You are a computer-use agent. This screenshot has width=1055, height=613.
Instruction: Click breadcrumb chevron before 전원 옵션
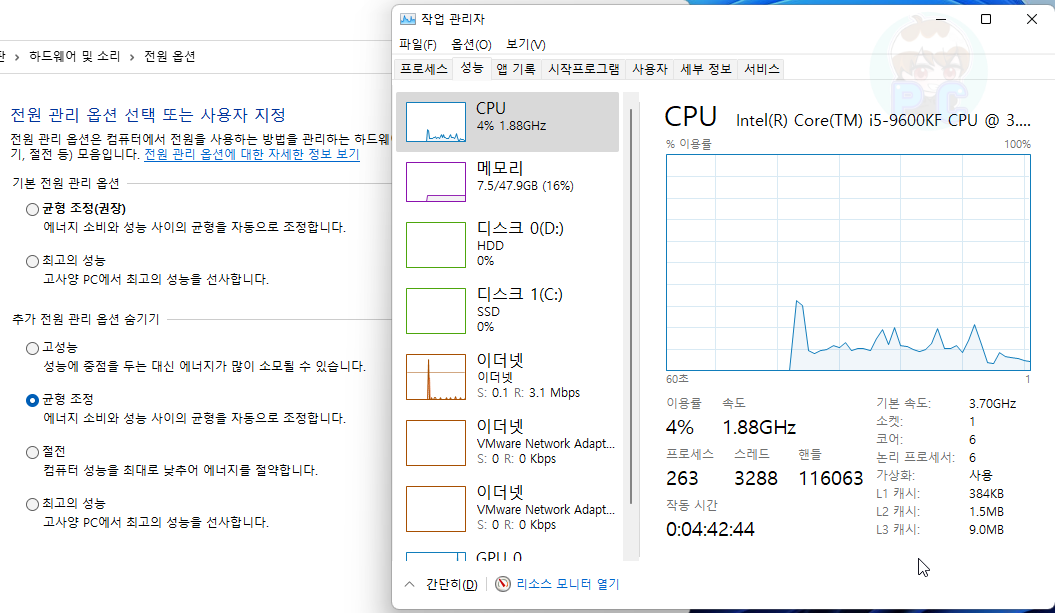click(132, 57)
